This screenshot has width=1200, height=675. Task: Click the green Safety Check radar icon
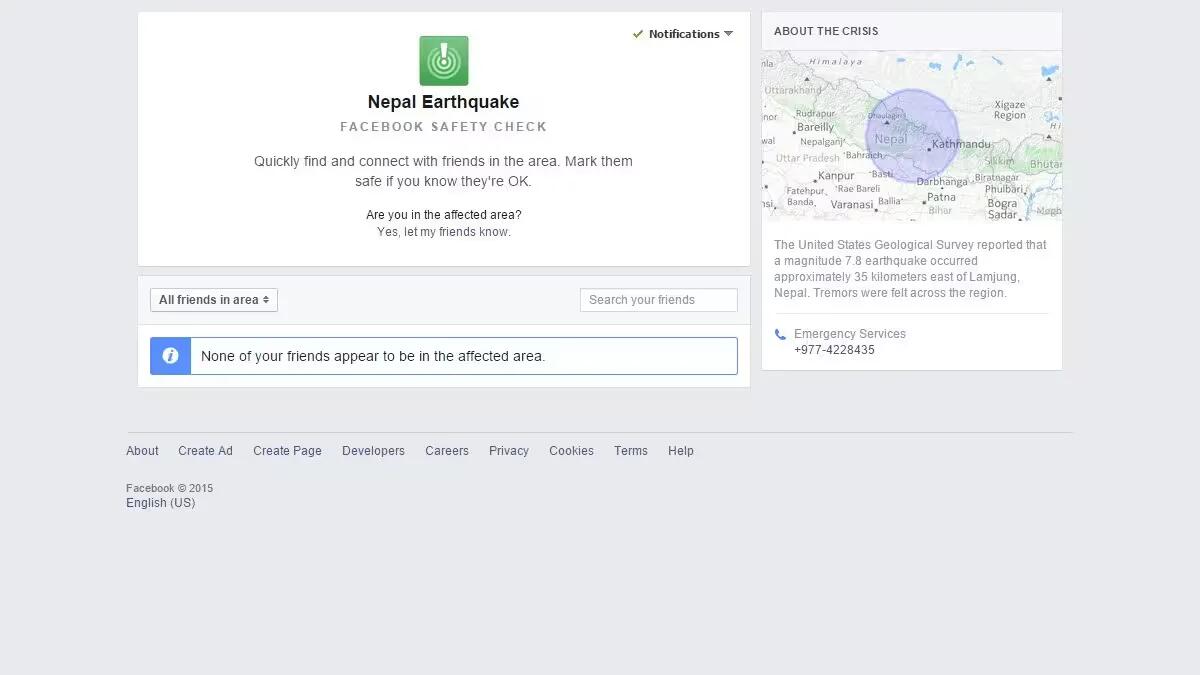pyautogui.click(x=443, y=61)
